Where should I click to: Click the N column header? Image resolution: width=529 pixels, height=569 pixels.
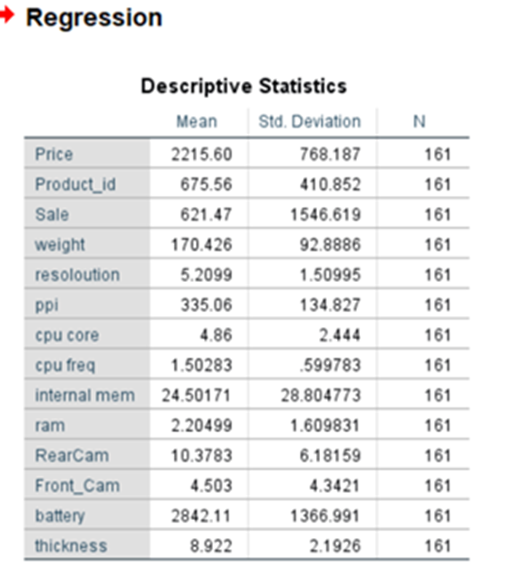click(419, 122)
